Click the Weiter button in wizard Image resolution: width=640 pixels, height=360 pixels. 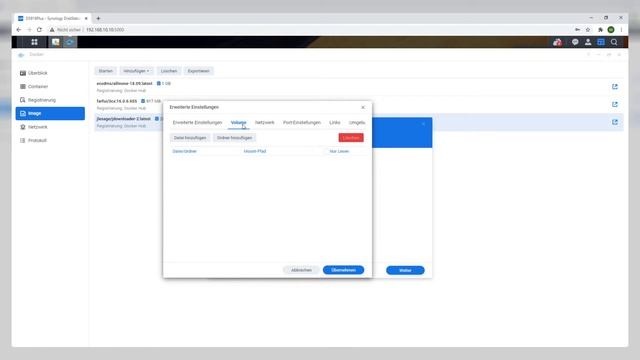[405, 271]
